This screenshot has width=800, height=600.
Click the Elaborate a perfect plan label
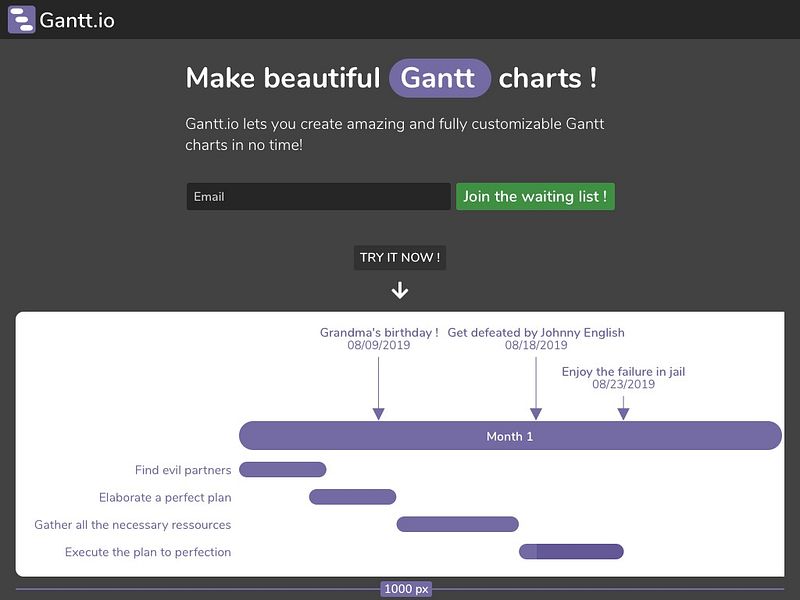[165, 497]
